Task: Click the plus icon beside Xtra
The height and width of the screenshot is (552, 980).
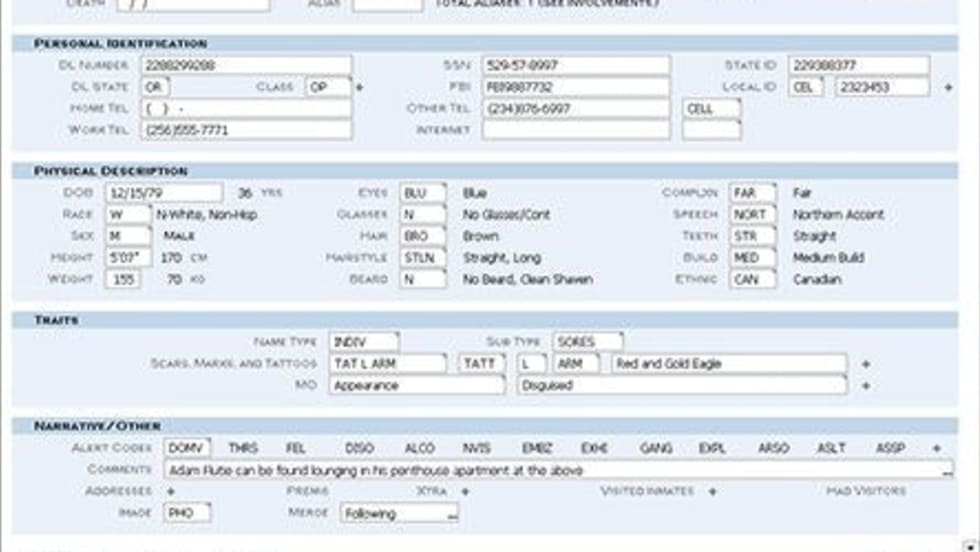Action: (x=465, y=492)
